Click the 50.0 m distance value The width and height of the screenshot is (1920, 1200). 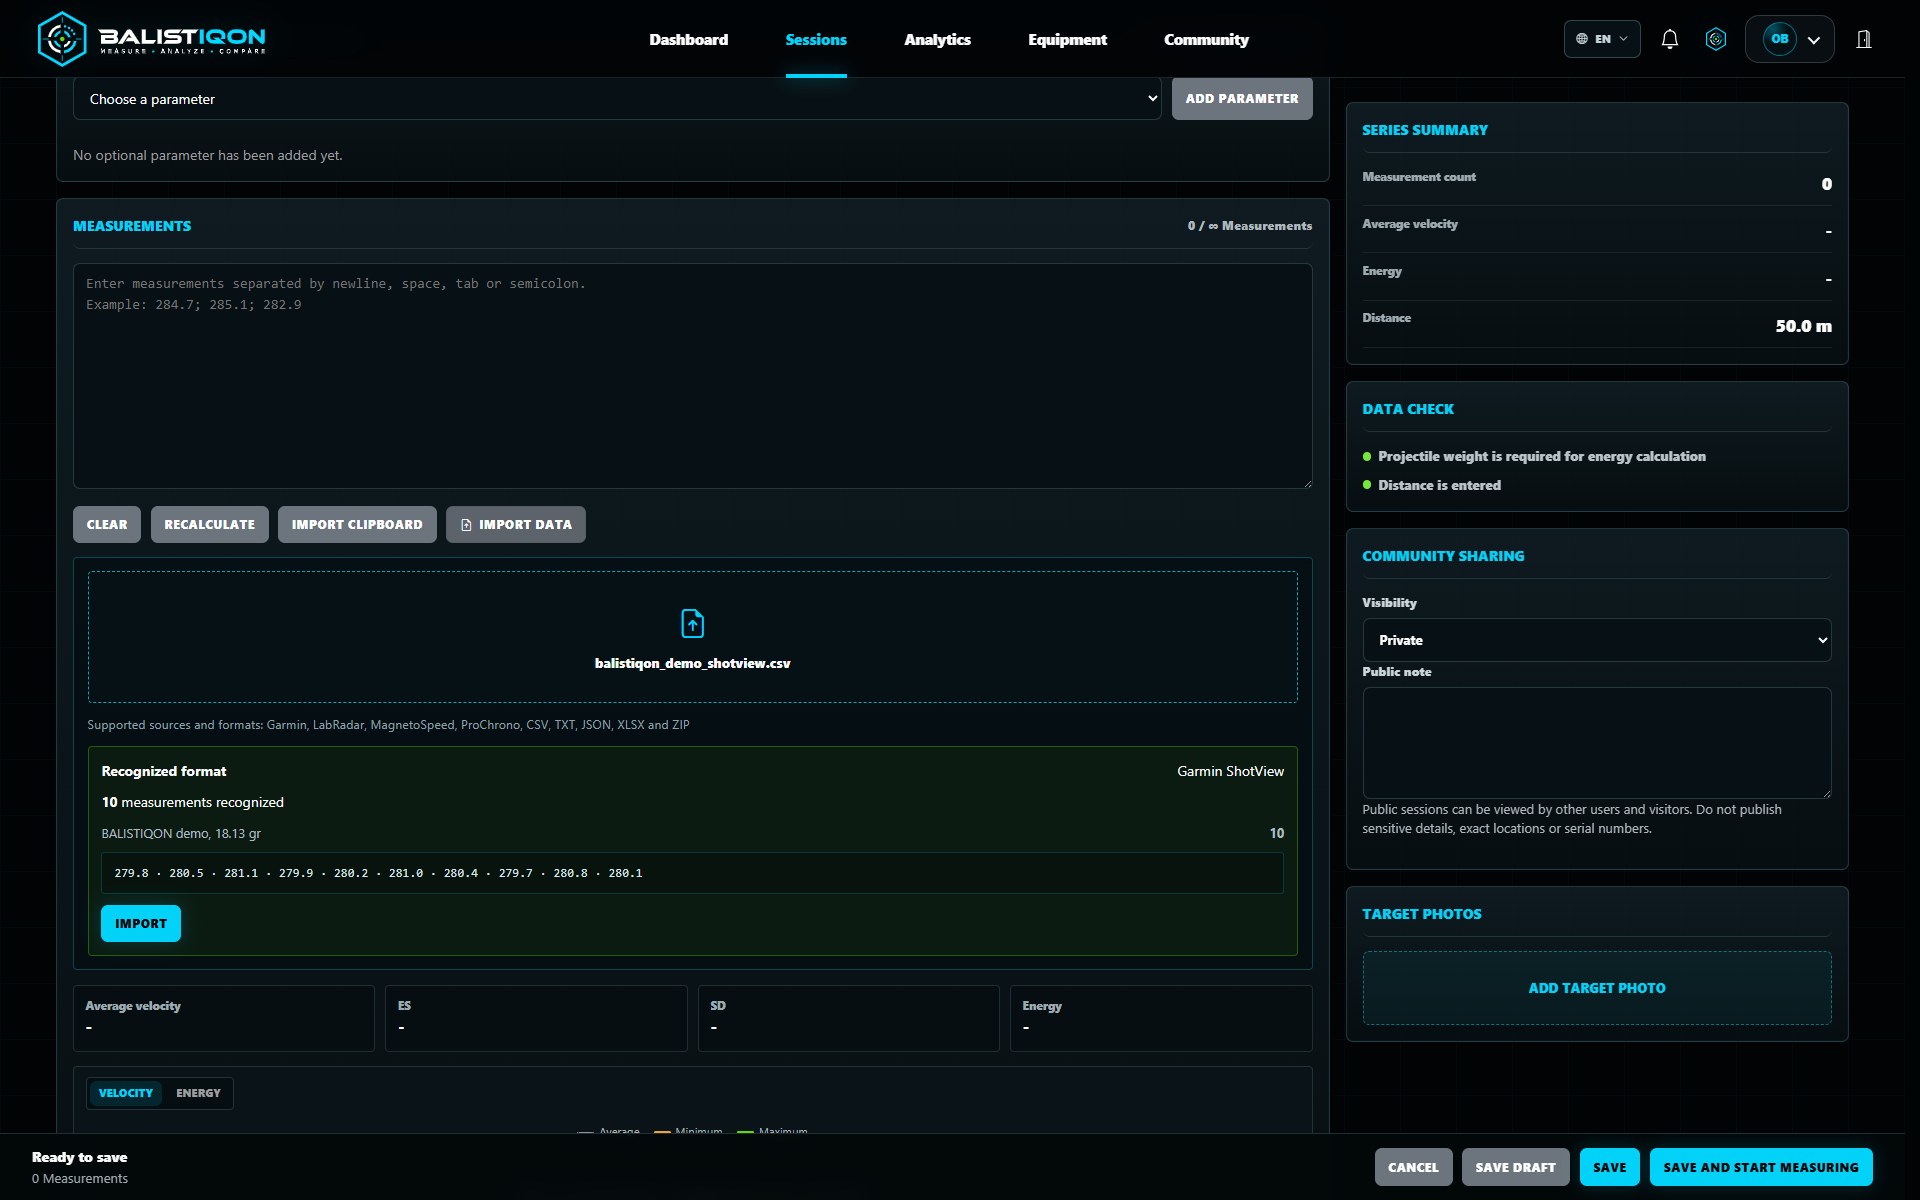(1803, 326)
